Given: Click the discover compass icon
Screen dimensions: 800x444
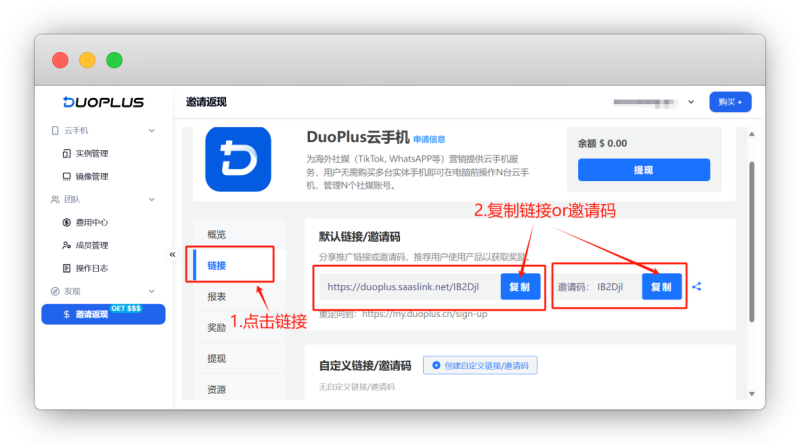Looking at the screenshot, I should pos(55,291).
